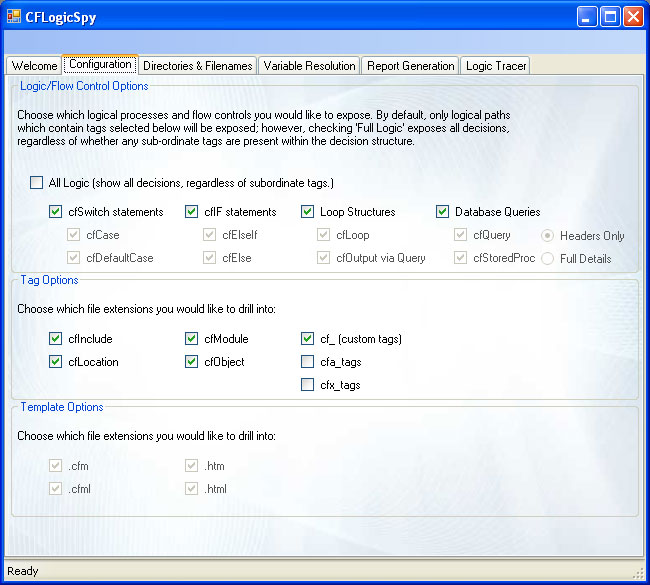Choose the Full Details radio option
650x585 pixels.
click(x=548, y=259)
